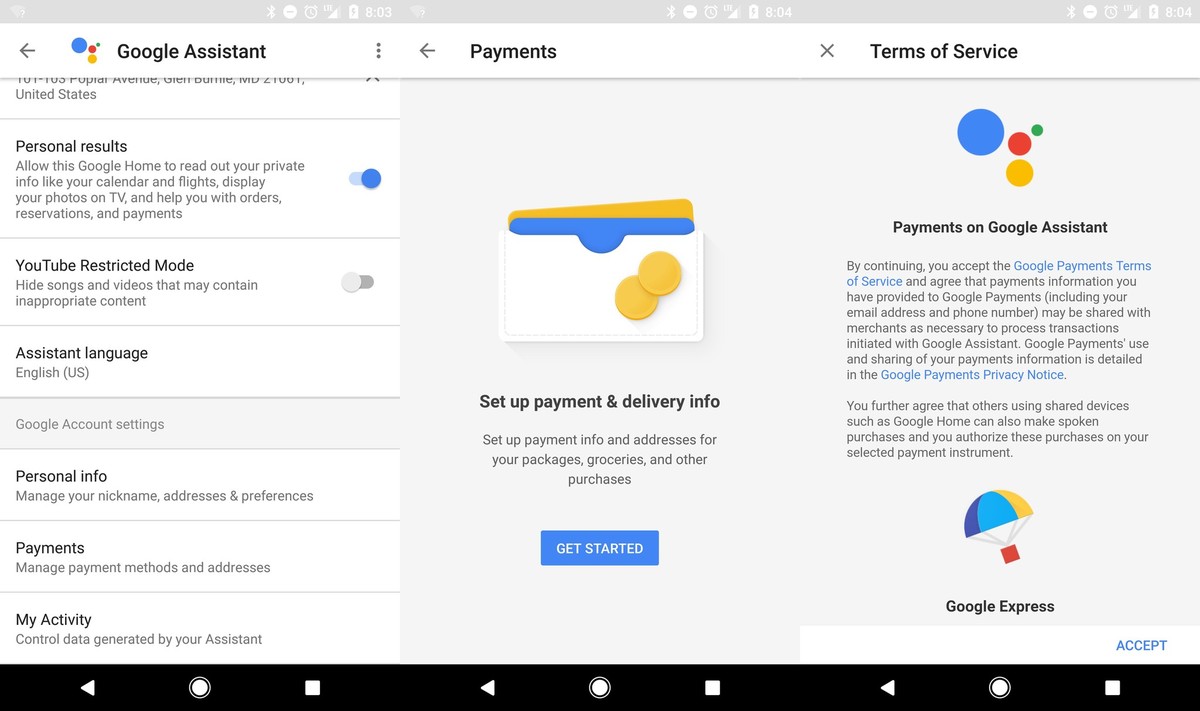Select 'Set up payment & delivery info' heading
This screenshot has width=1200, height=711.
[x=600, y=401]
